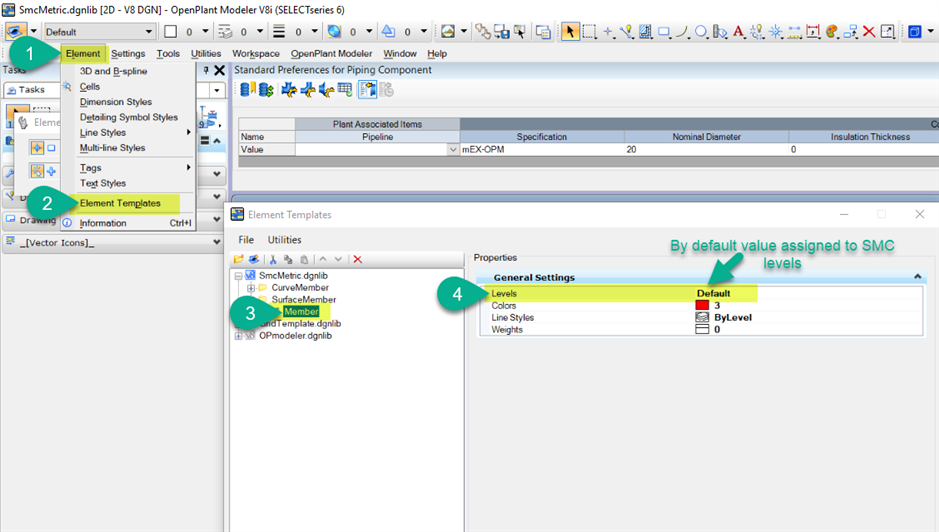The width and height of the screenshot is (939, 532).
Task: Click the References chain-link icon in toolbar
Action: pyautogui.click(x=482, y=32)
